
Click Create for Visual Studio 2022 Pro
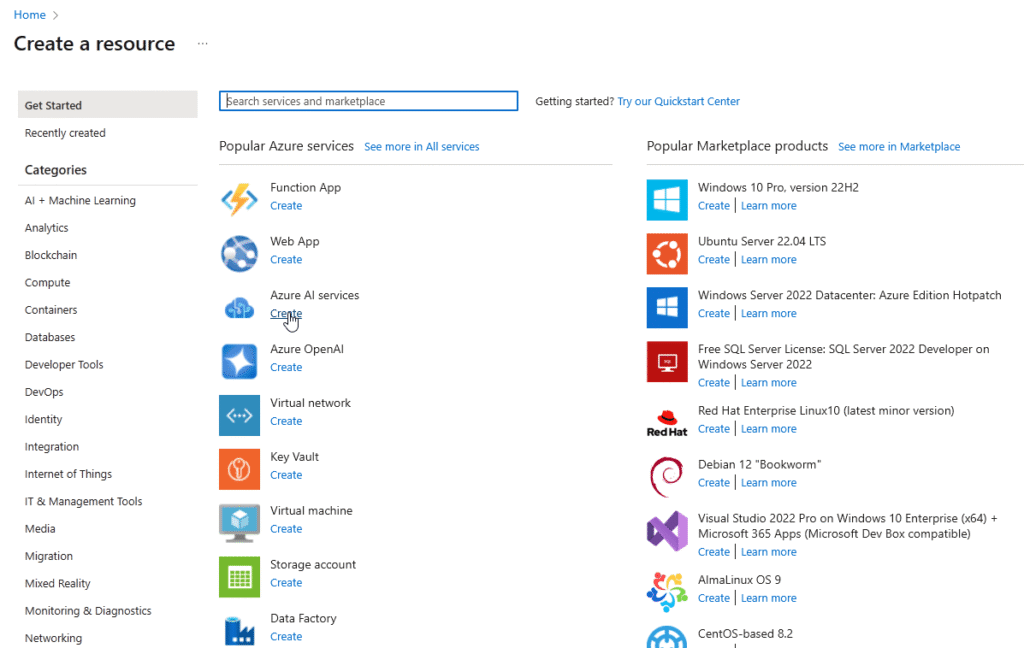click(x=714, y=552)
